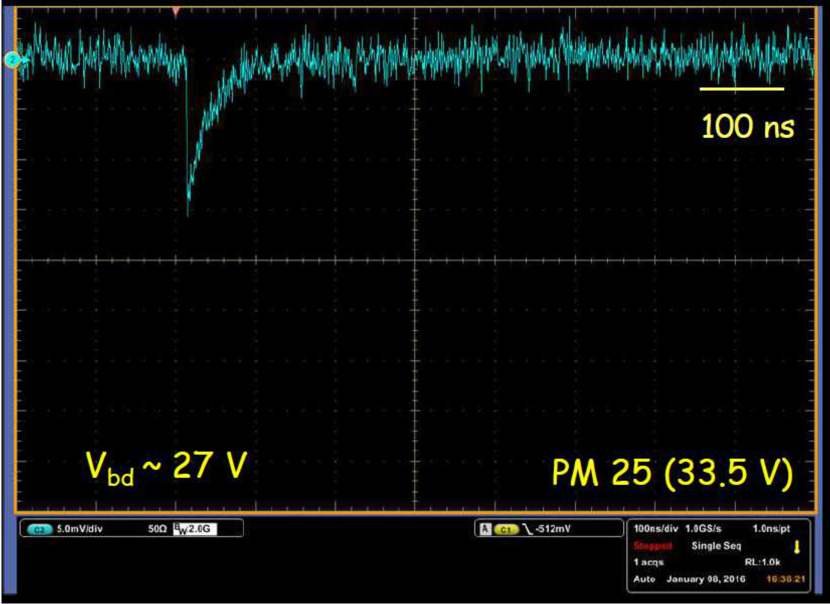Click the 5.0mV/div vertical scale readout

pyautogui.click(x=80, y=529)
